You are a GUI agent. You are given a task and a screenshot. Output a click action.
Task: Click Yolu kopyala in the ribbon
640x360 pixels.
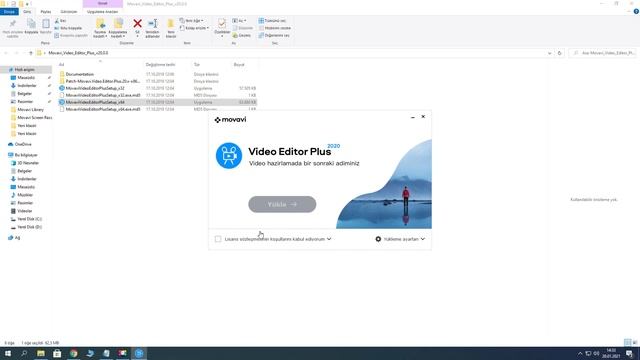[x=68, y=28]
